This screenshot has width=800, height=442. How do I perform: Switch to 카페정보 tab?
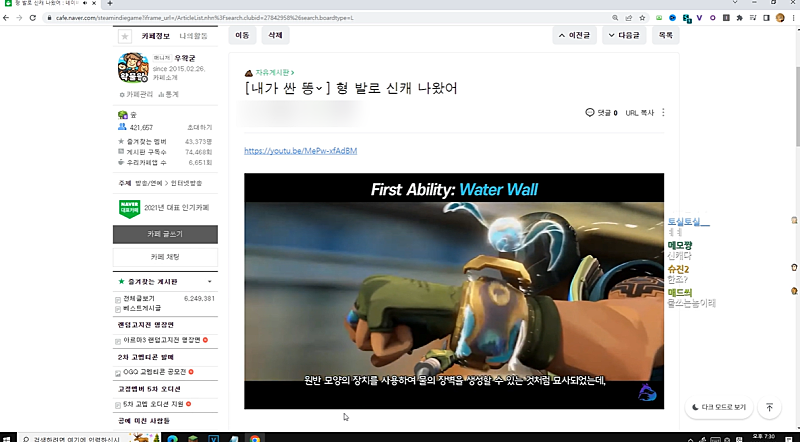tap(156, 36)
